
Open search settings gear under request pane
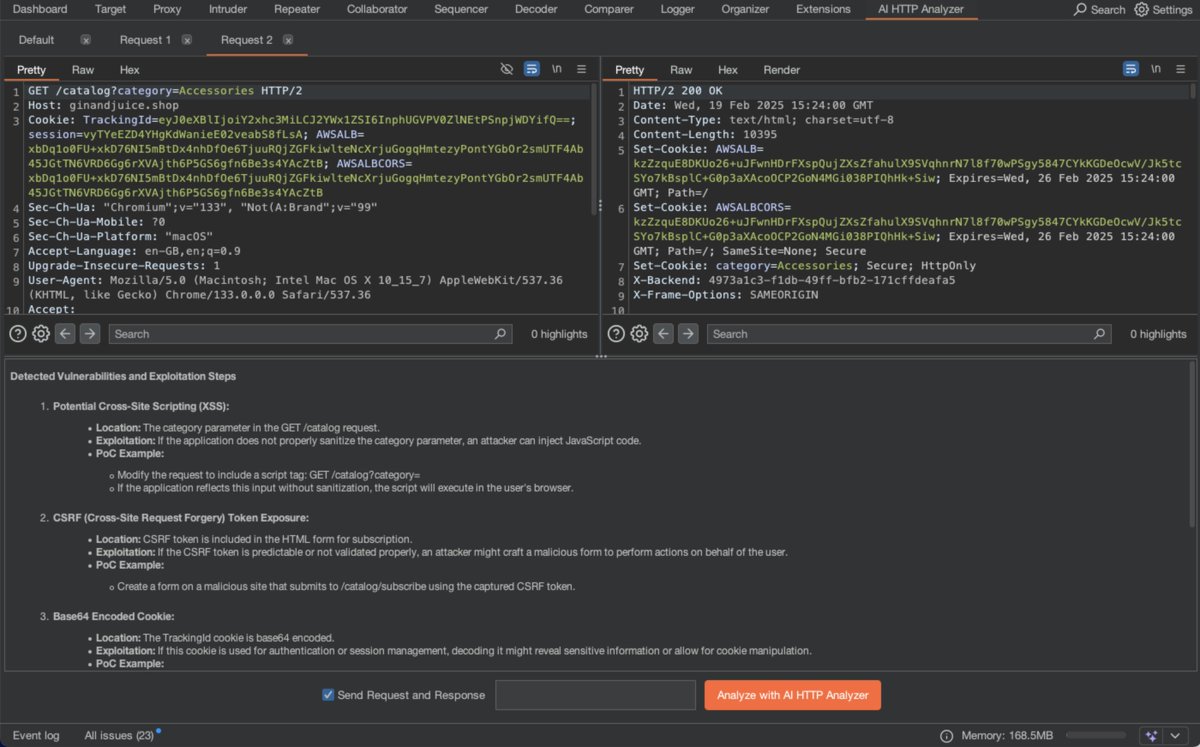[x=41, y=334]
